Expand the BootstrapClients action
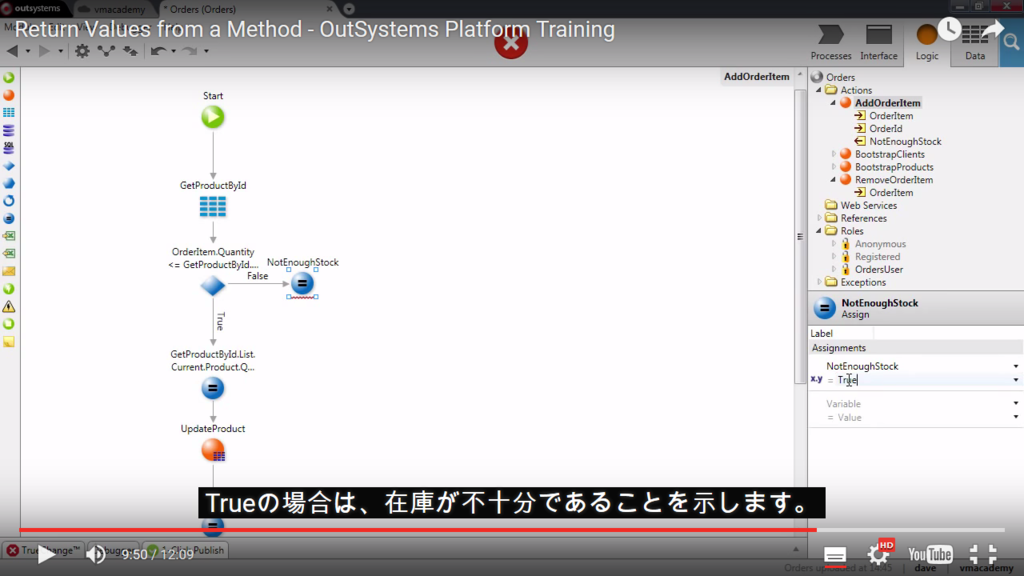This screenshot has width=1024, height=576. [833, 154]
